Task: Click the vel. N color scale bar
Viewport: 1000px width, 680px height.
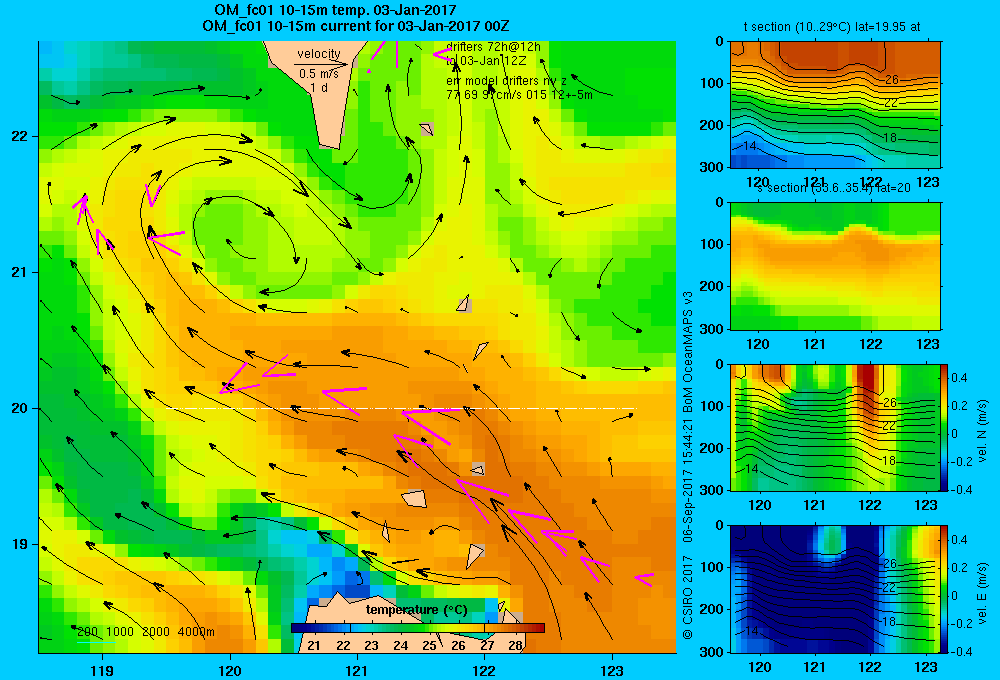Action: click(945, 427)
